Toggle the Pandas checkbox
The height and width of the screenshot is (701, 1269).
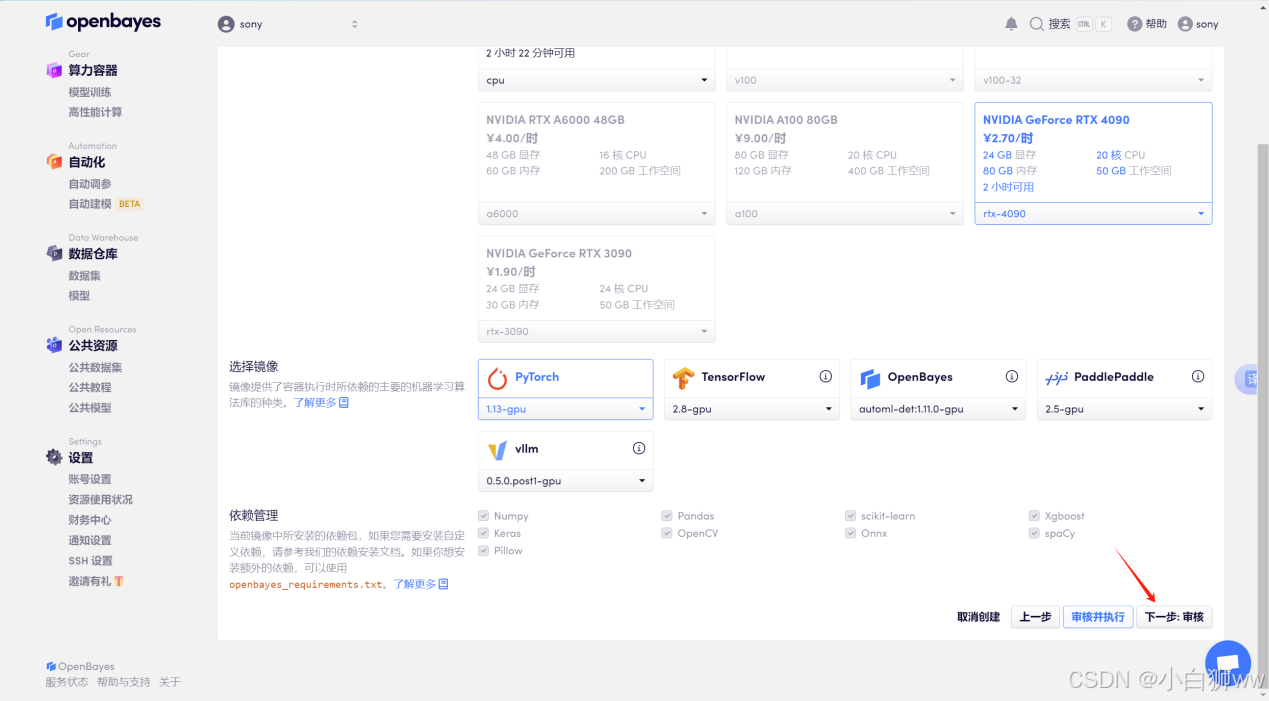[667, 516]
